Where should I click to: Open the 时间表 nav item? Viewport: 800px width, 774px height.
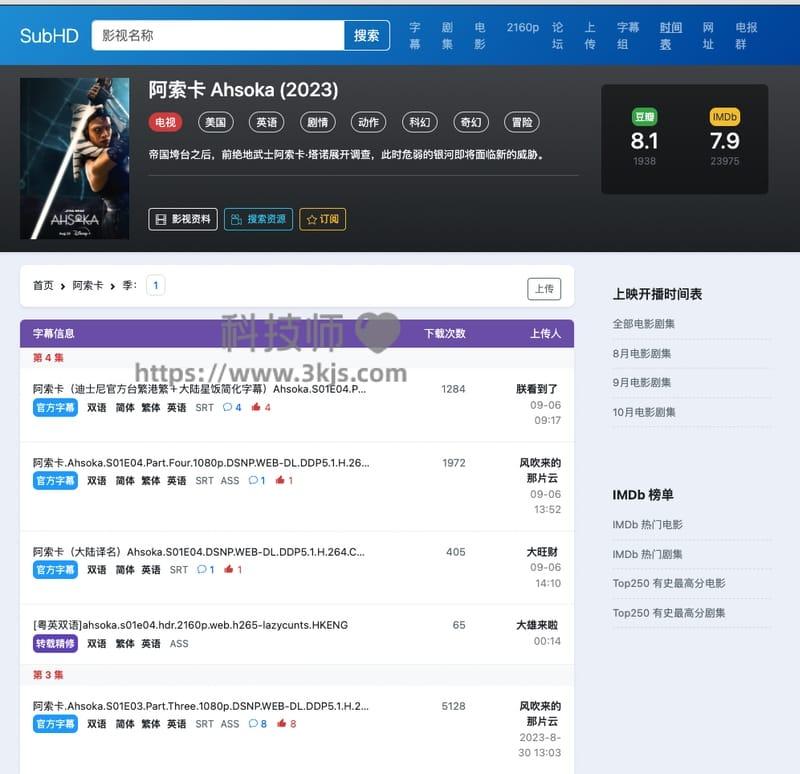[x=670, y=36]
